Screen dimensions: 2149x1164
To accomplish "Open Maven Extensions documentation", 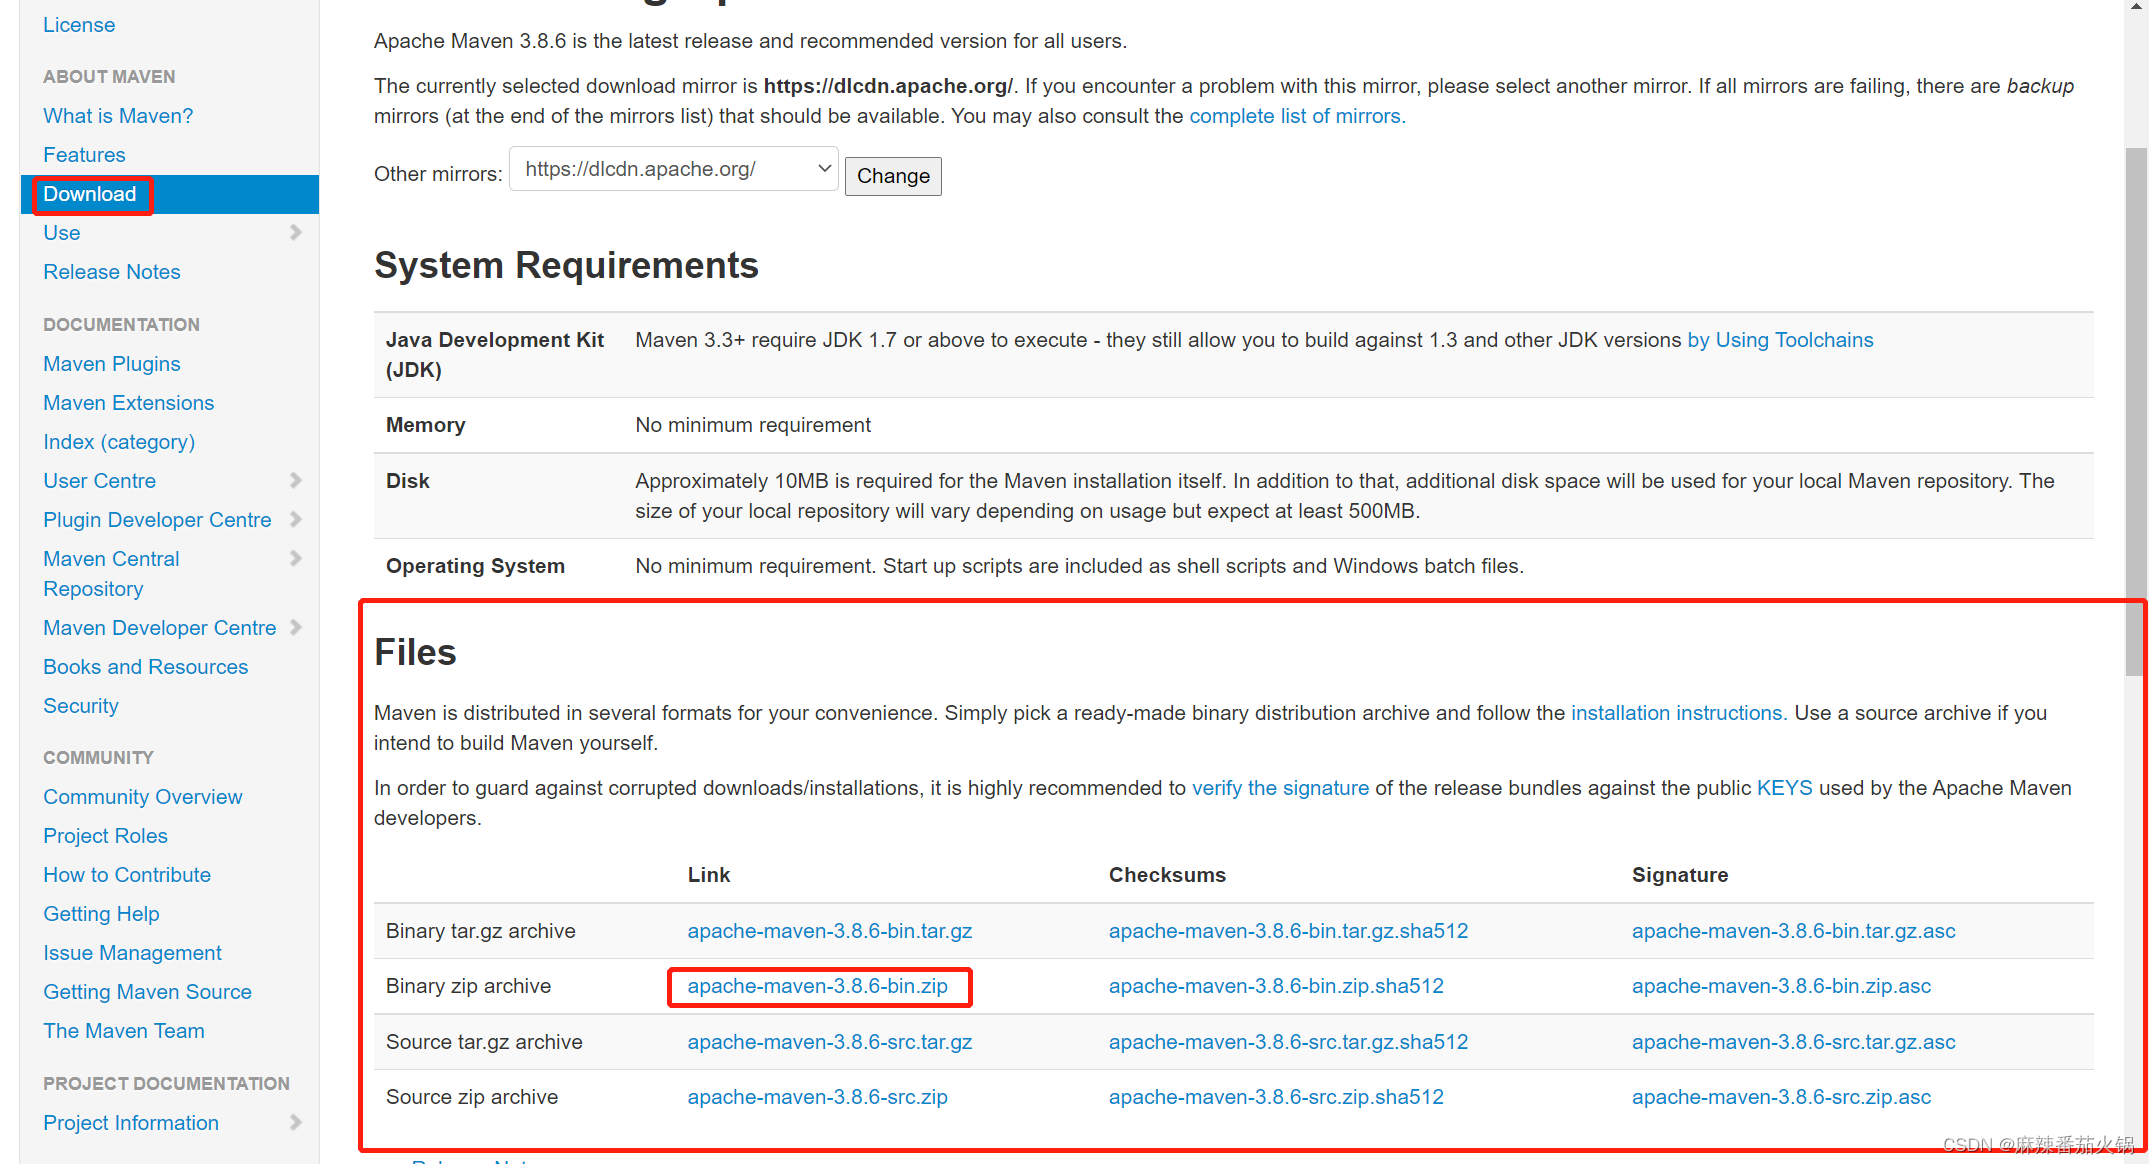I will click(x=129, y=403).
